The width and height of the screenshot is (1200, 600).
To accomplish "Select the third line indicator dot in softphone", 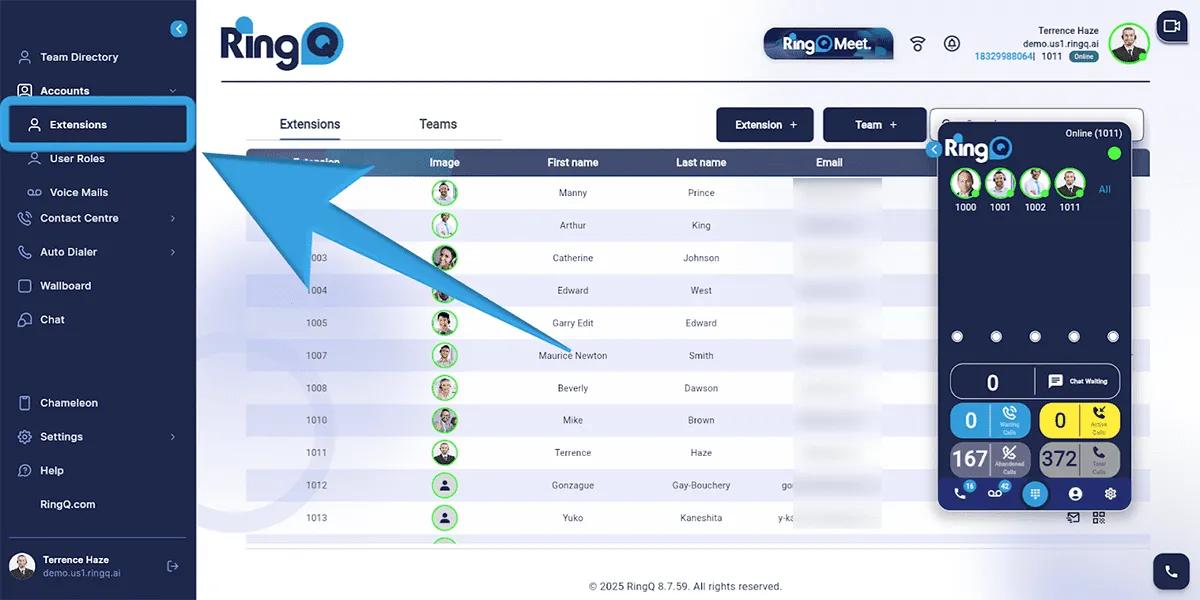I will 1035,337.
